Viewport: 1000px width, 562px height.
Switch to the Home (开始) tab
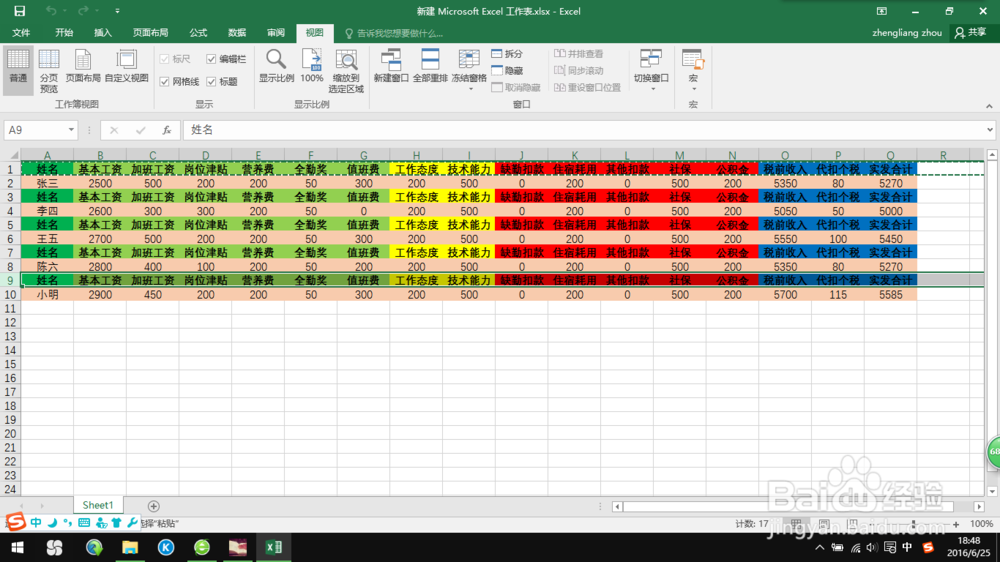[x=64, y=33]
